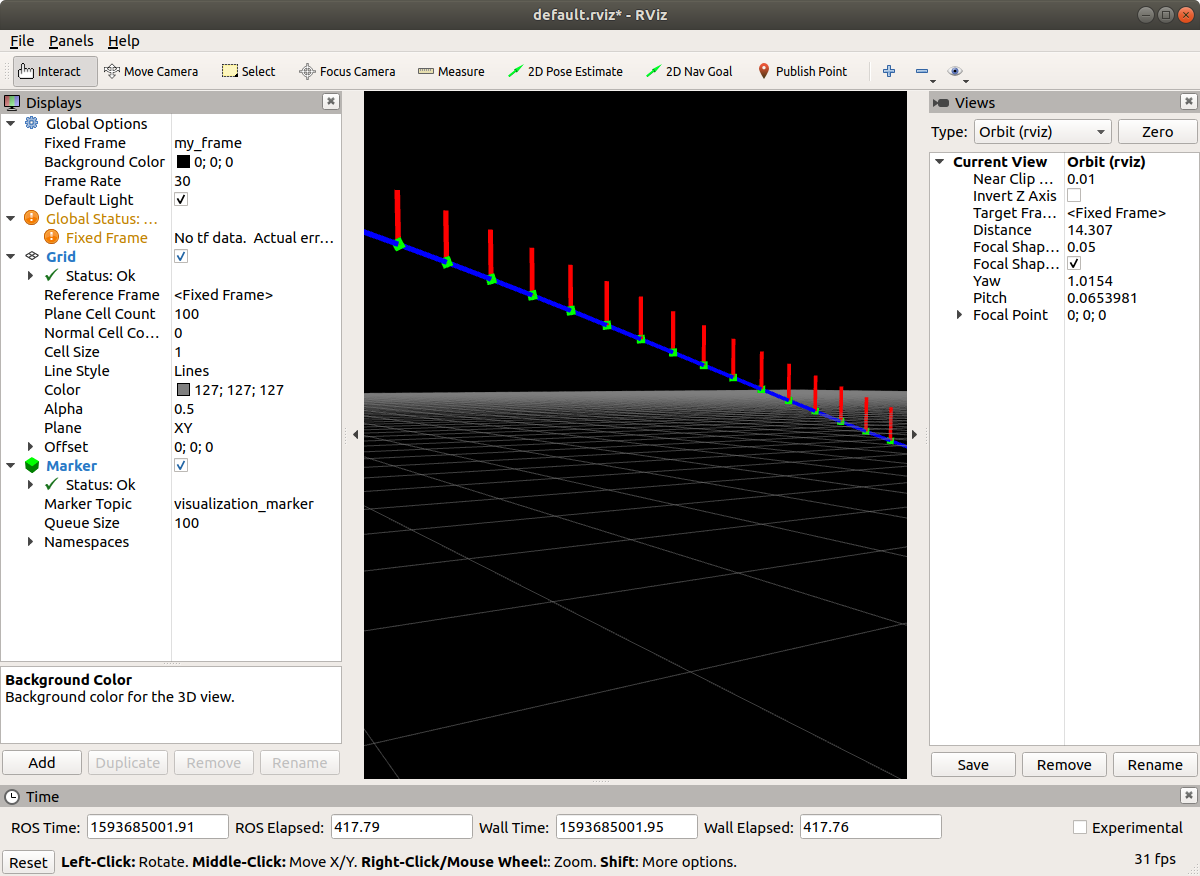The height and width of the screenshot is (876, 1200).
Task: Expand the Namespaces entry under Marker
Action: click(x=30, y=541)
